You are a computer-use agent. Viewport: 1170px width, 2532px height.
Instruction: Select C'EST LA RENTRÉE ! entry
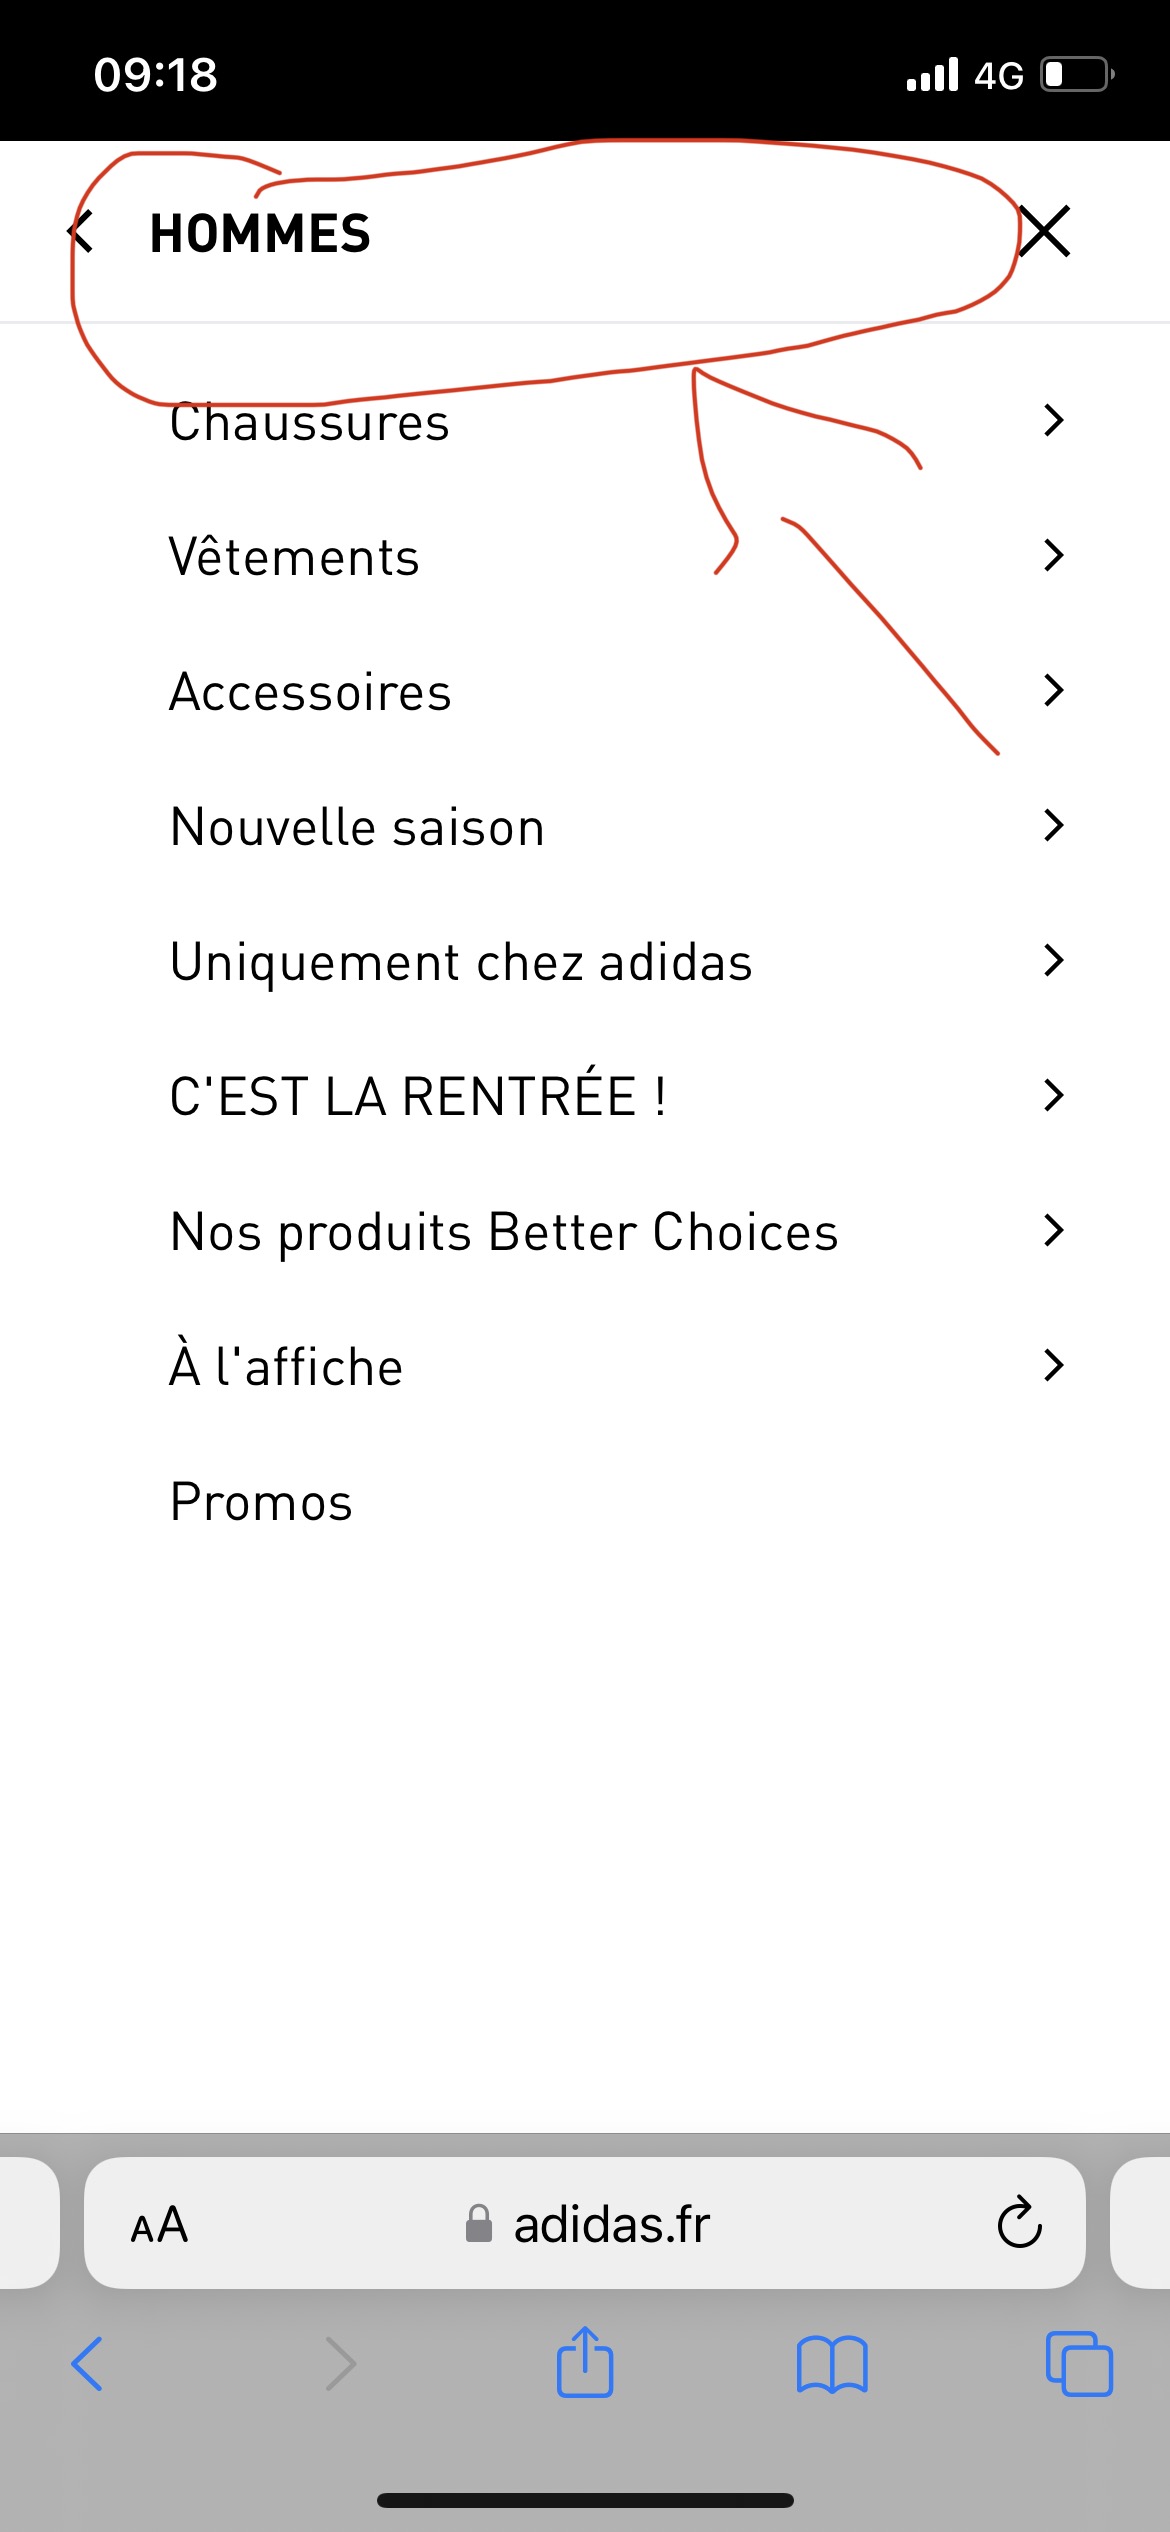tap(418, 1096)
